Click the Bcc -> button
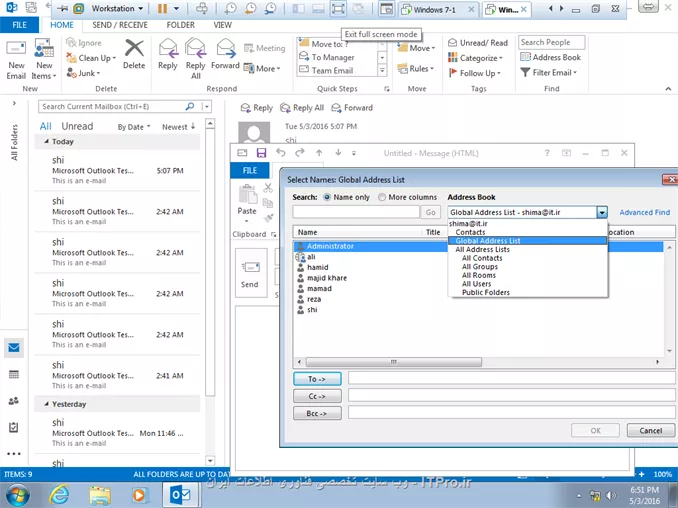The width and height of the screenshot is (678, 508). [x=317, y=413]
